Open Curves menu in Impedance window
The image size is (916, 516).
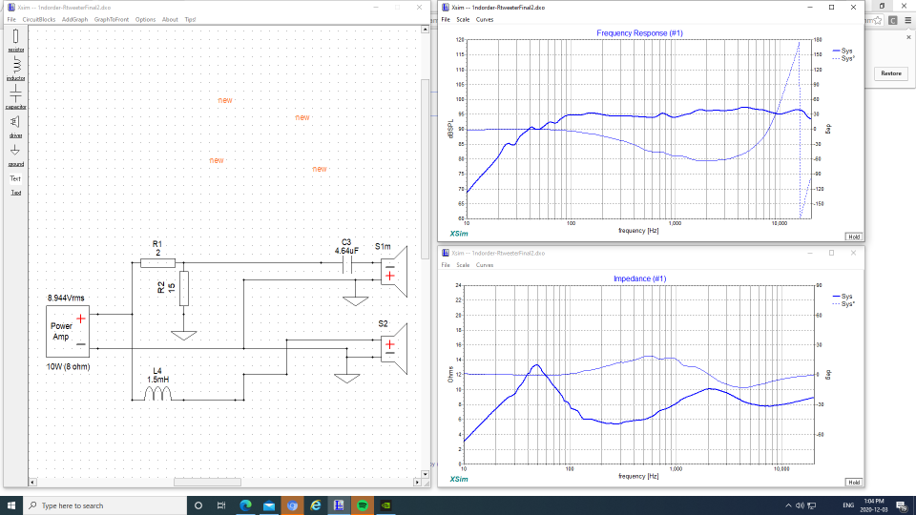point(484,265)
